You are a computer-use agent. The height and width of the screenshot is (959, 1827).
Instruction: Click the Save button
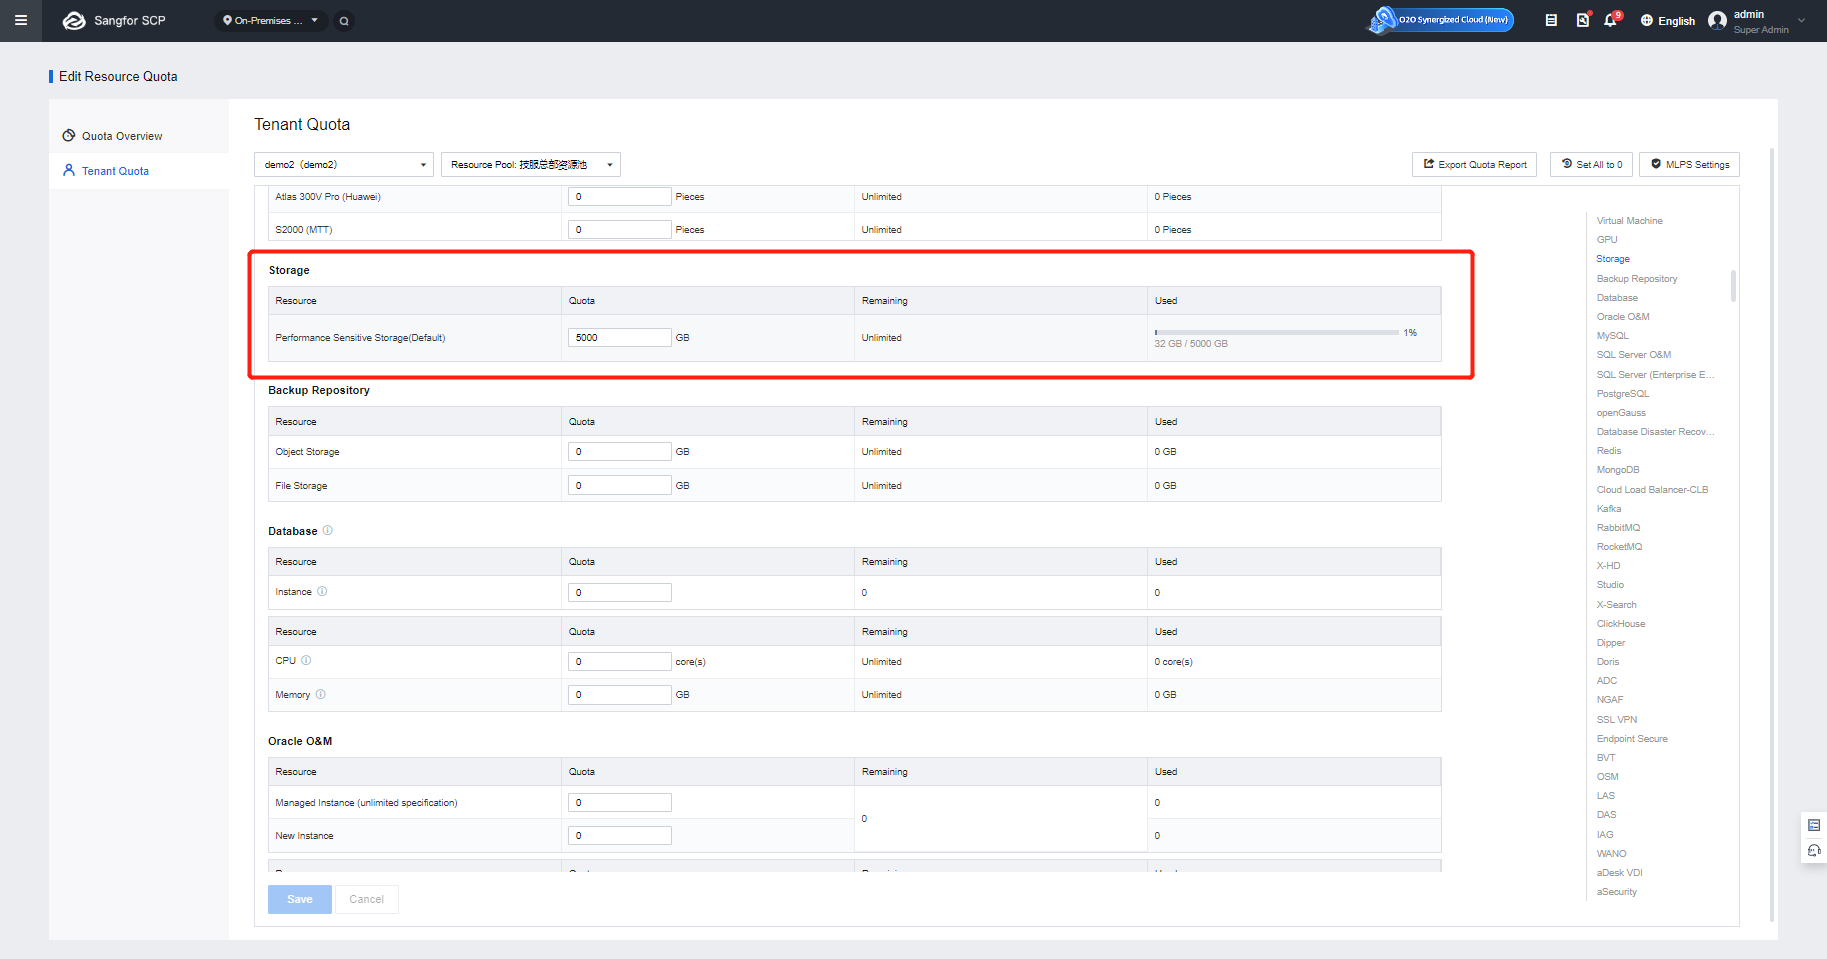300,899
